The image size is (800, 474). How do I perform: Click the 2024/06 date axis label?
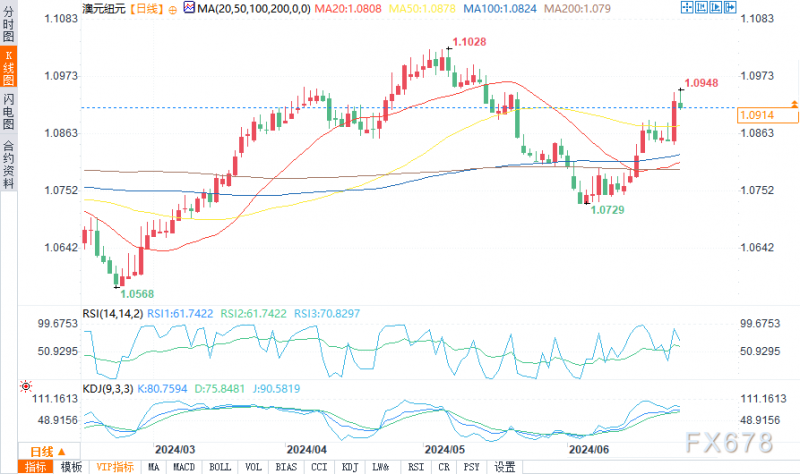coord(589,450)
